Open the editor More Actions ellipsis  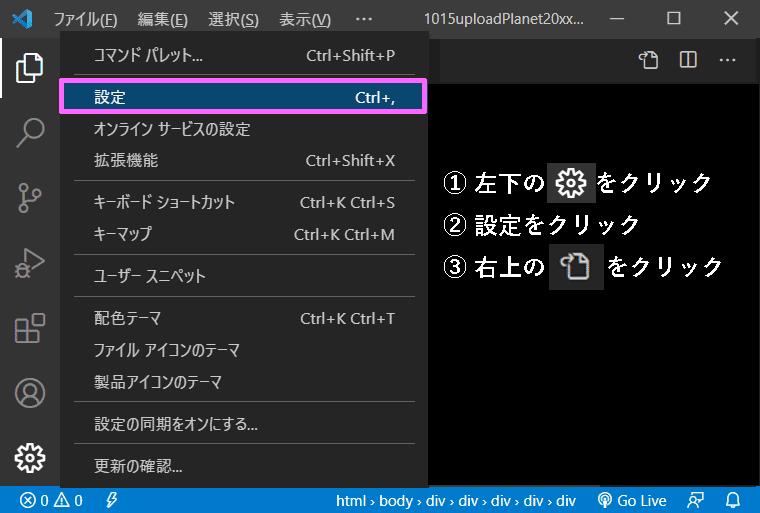click(x=728, y=60)
